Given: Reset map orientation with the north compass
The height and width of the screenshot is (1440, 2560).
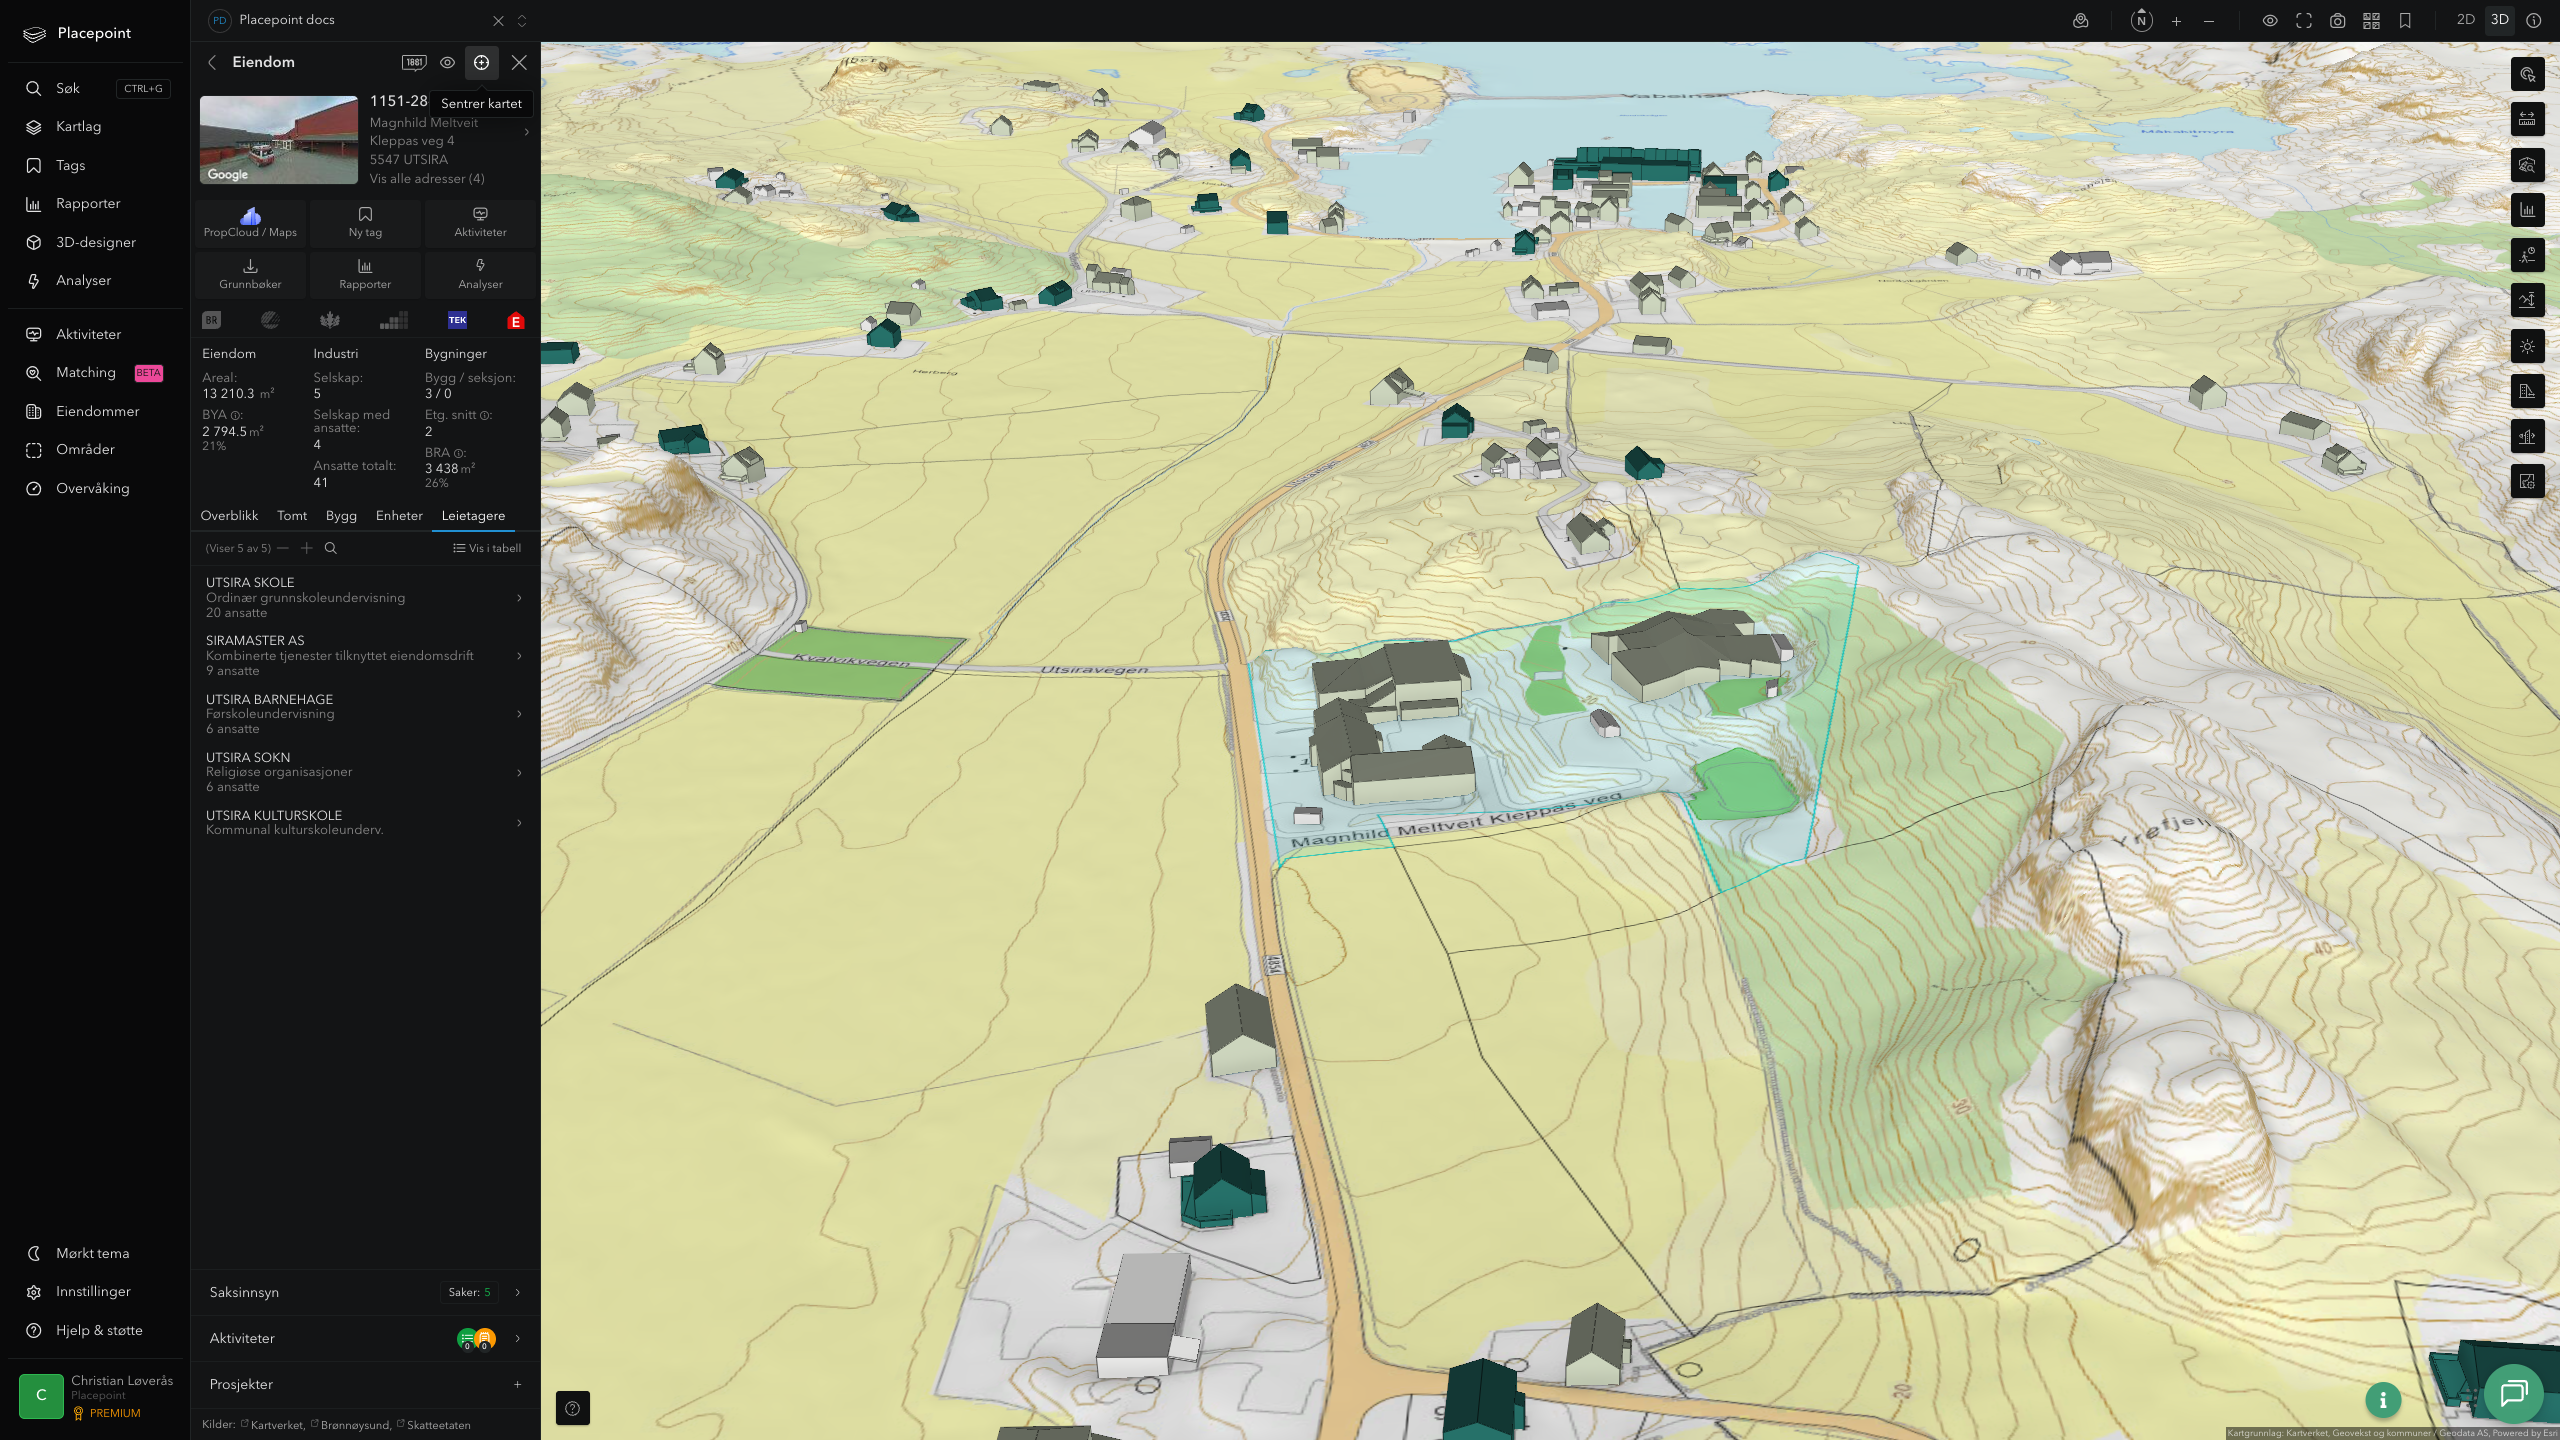Looking at the screenshot, I should pyautogui.click(x=2141, y=20).
